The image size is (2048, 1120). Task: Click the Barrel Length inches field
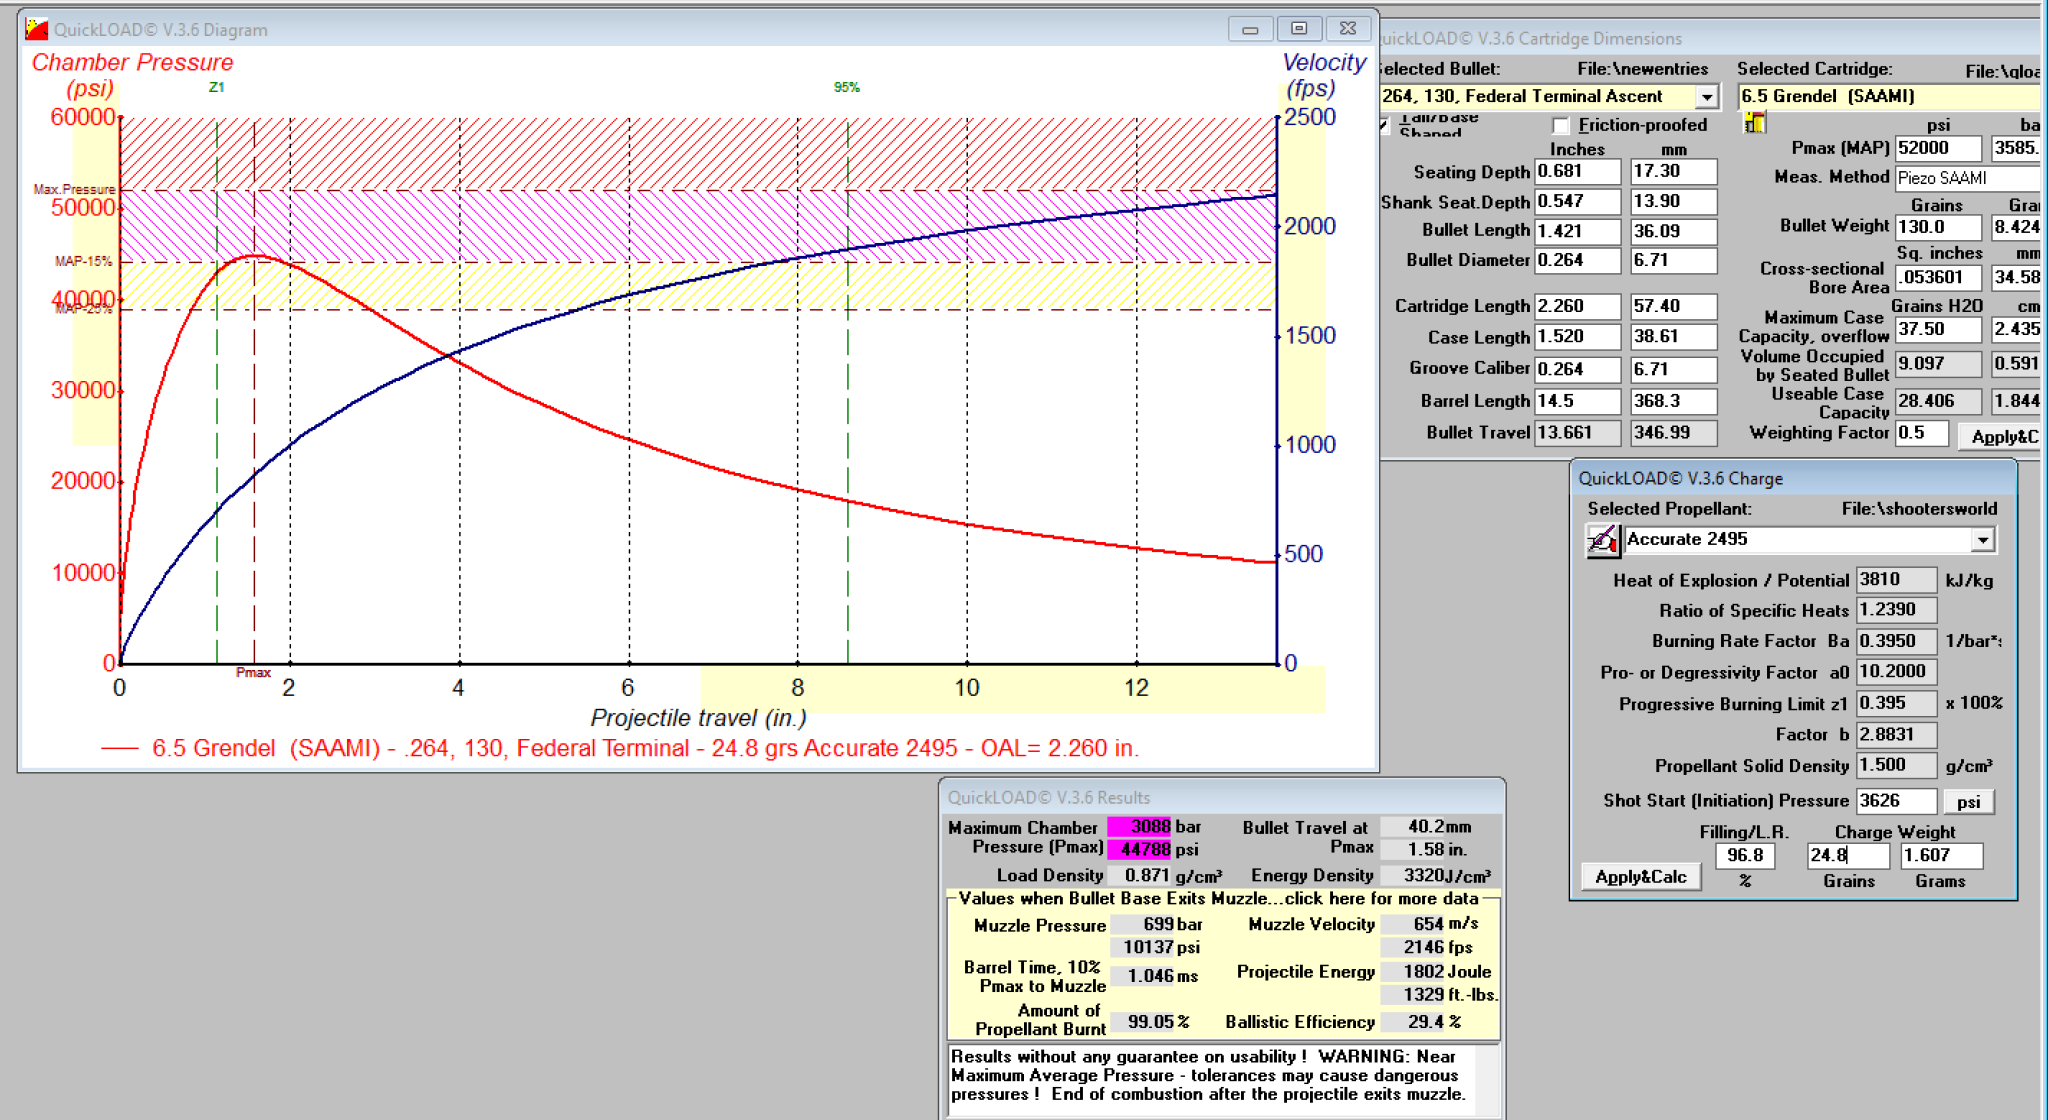pos(1576,401)
